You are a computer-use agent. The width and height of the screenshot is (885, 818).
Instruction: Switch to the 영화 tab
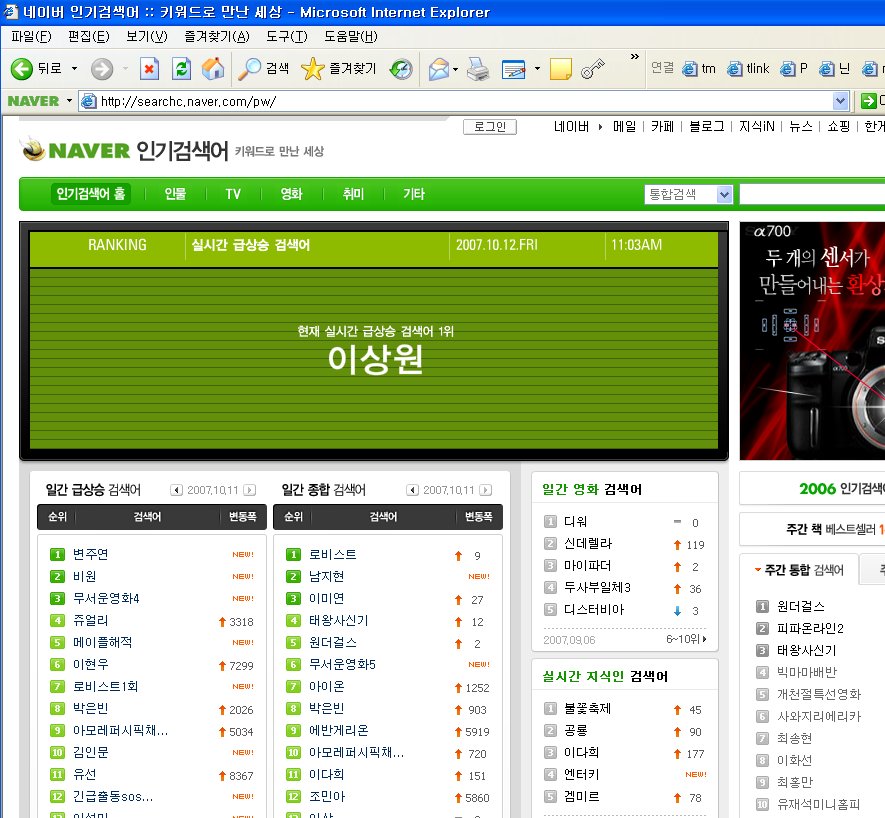pyautogui.click(x=291, y=194)
